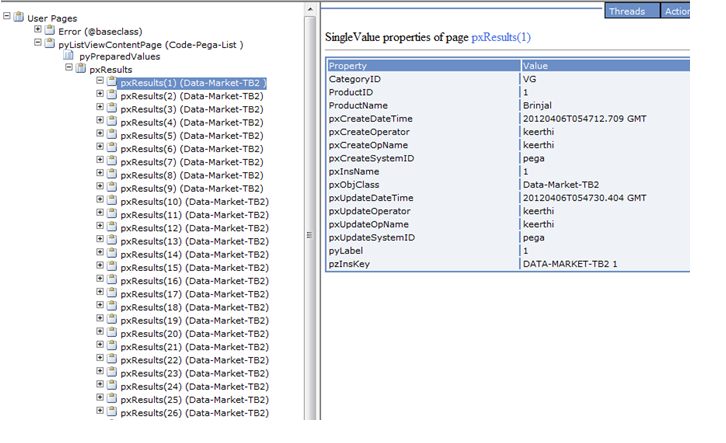Click the pxResults(22) page icon
This screenshot has width=726, height=443.
click(x=112, y=359)
